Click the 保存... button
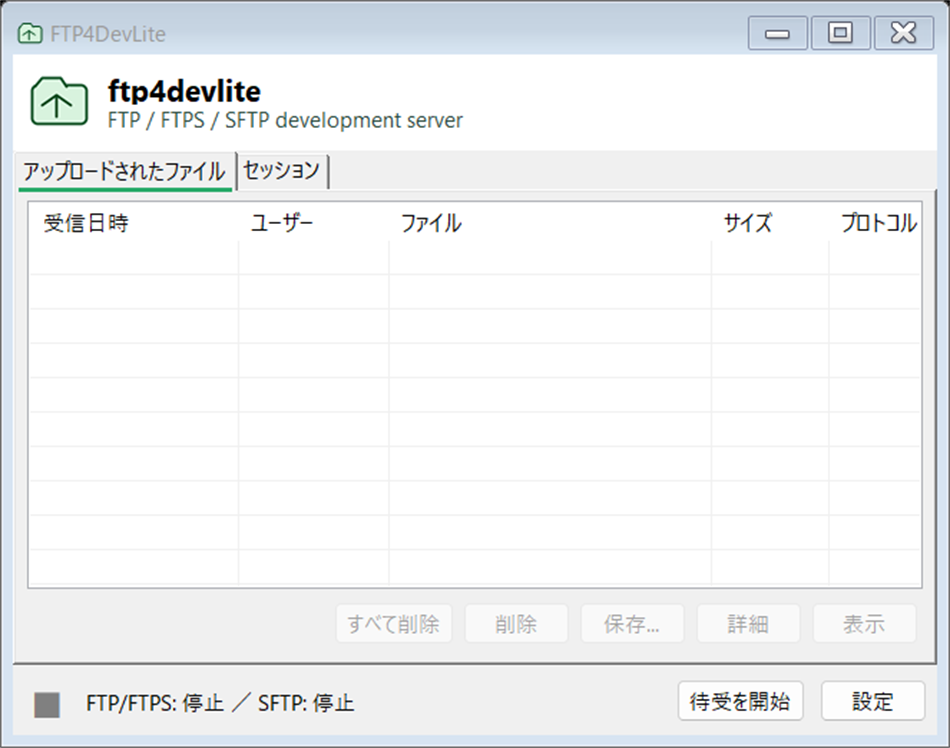This screenshot has width=950, height=748. 632,623
